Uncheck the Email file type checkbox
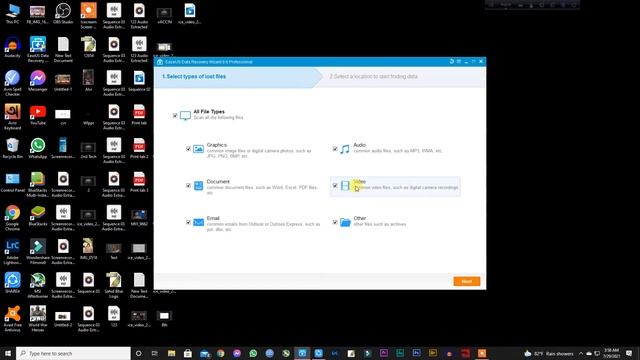 click(188, 222)
